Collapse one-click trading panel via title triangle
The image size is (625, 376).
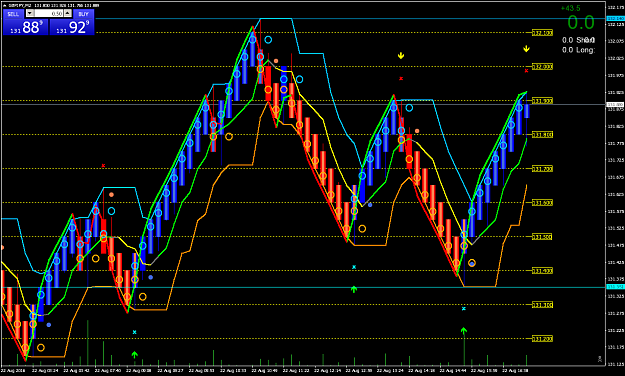click(5, 5)
